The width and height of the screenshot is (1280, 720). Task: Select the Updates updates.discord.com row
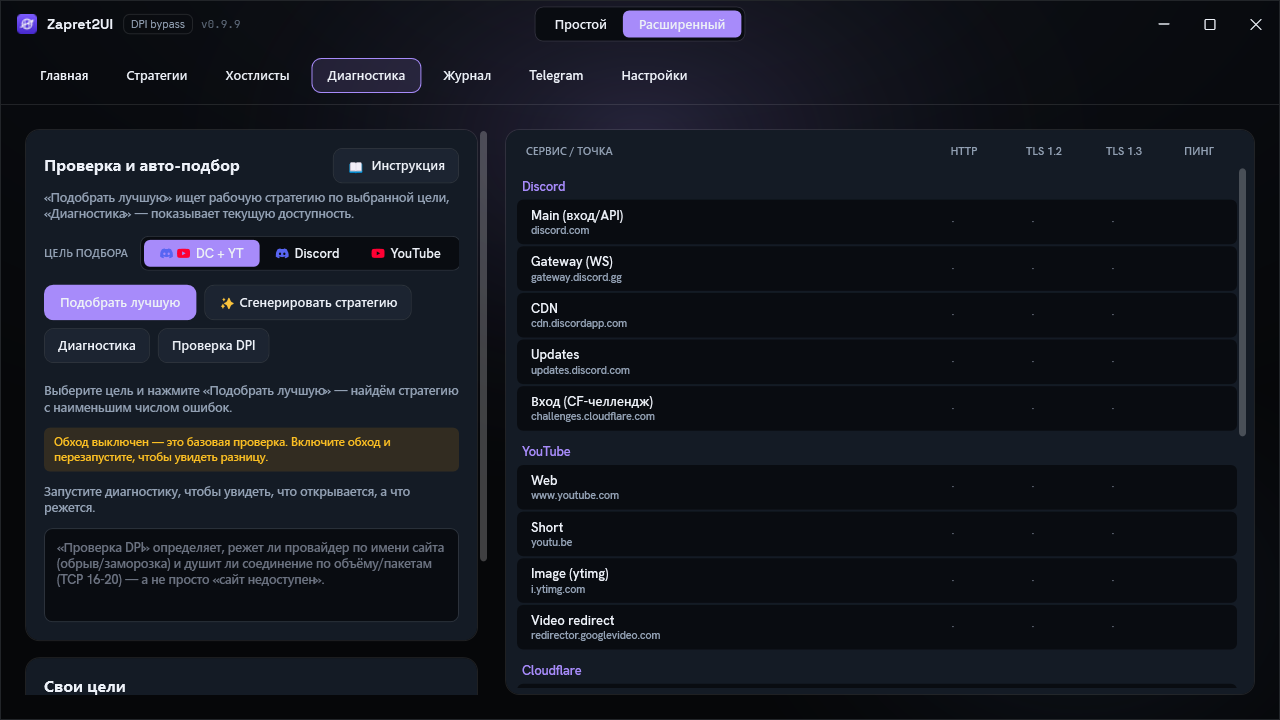(877, 361)
